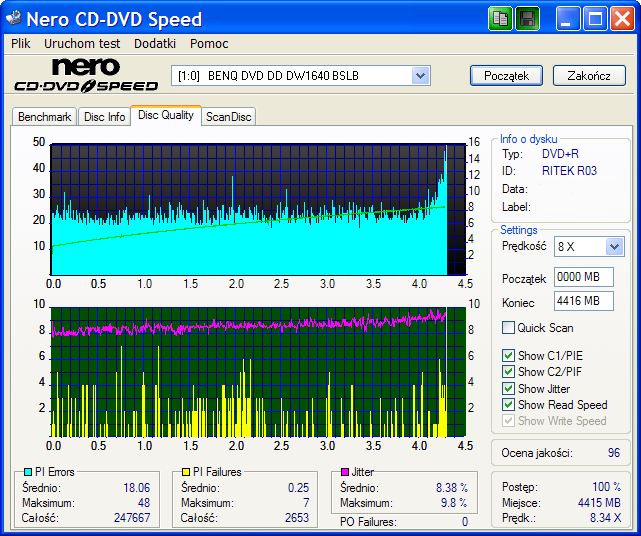Select the Disc Quality tab
This screenshot has height=536, width=641.
166,115
